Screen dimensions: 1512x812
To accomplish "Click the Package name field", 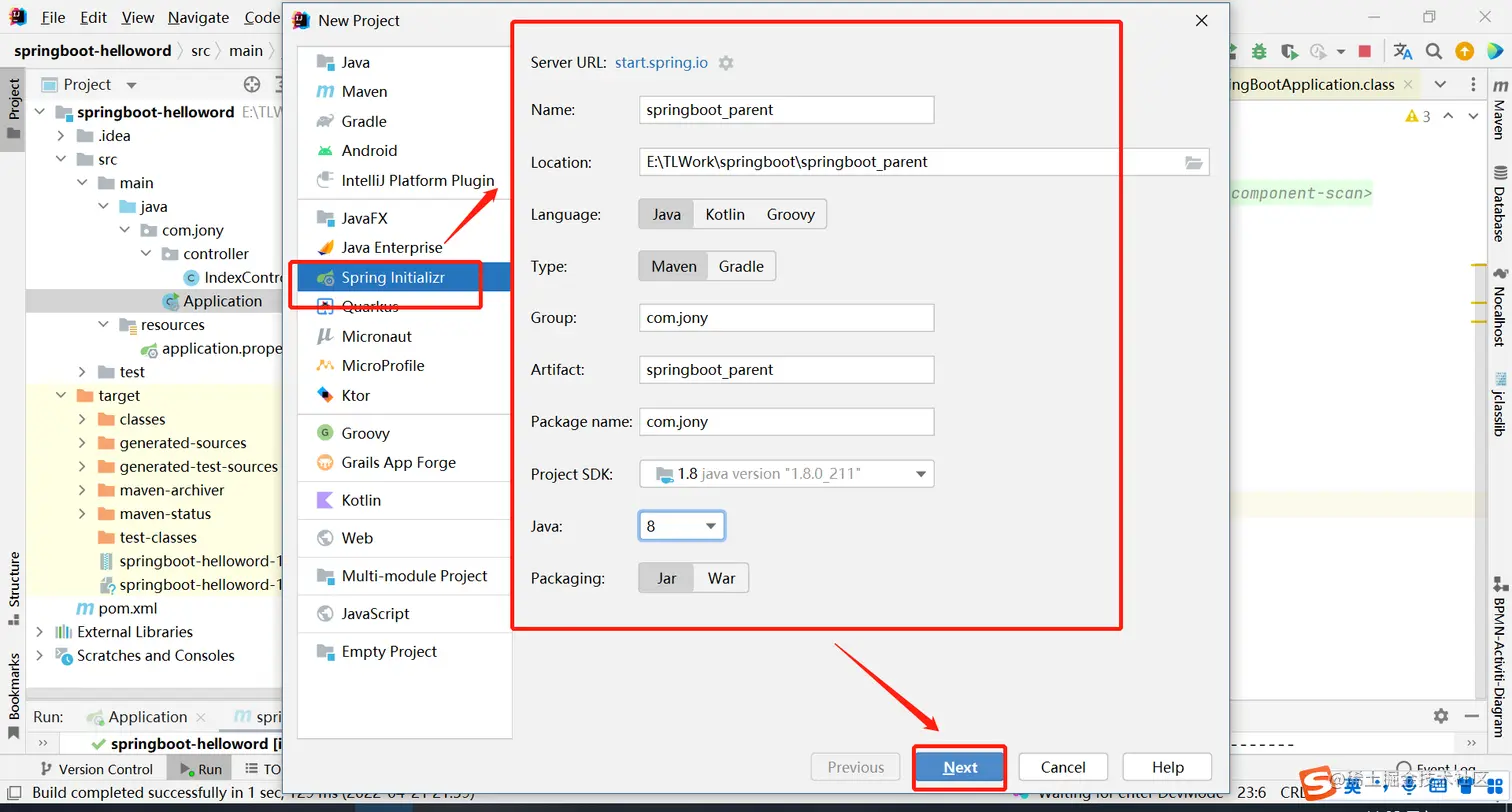I will [x=787, y=422].
